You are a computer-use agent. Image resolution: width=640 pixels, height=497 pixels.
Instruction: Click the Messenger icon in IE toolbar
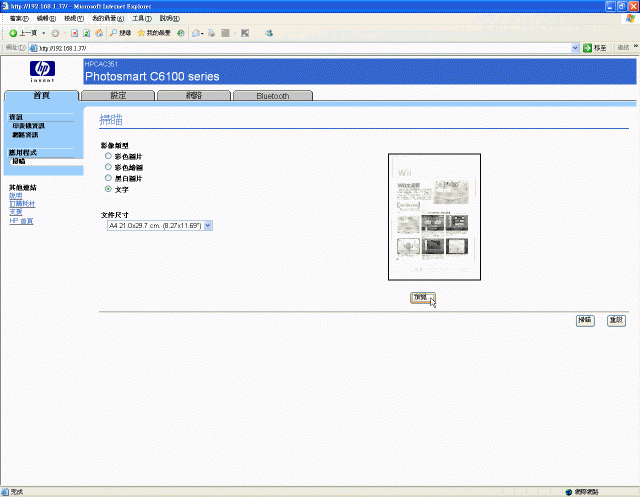[x=269, y=33]
